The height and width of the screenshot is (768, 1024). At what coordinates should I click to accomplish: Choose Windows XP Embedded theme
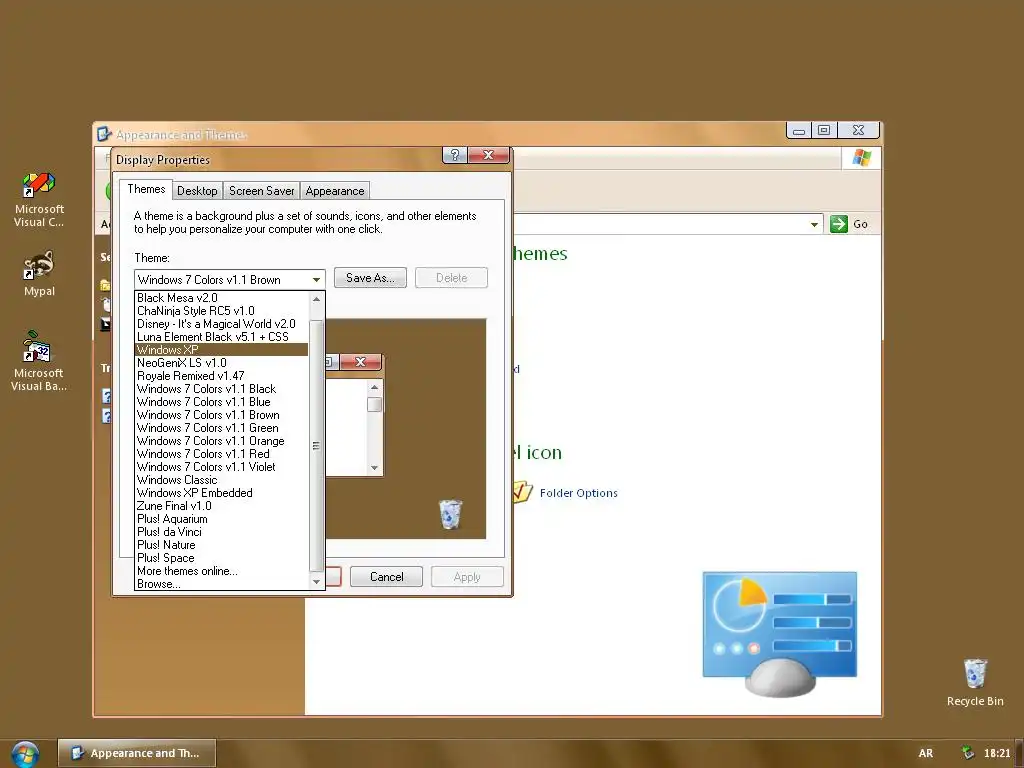221,493
